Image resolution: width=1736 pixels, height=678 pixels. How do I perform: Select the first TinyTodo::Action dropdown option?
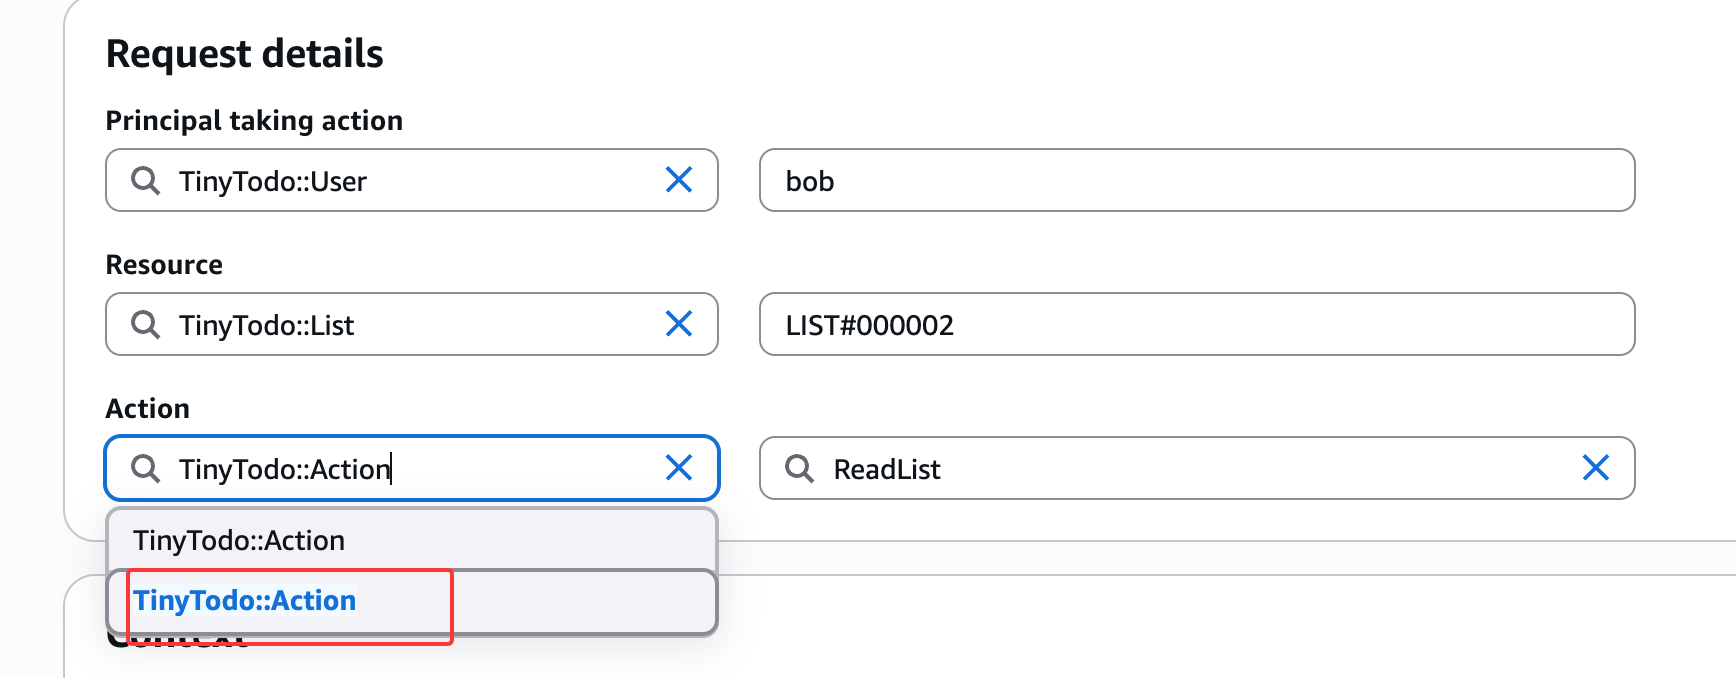tap(239, 541)
